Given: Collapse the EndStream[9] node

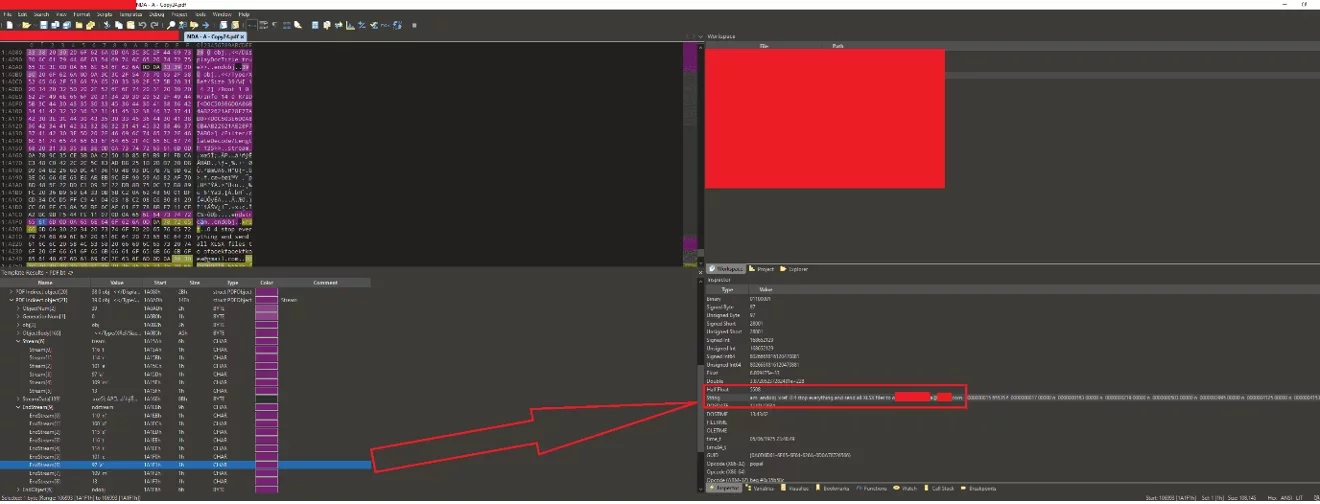Looking at the screenshot, I should pos(18,407).
